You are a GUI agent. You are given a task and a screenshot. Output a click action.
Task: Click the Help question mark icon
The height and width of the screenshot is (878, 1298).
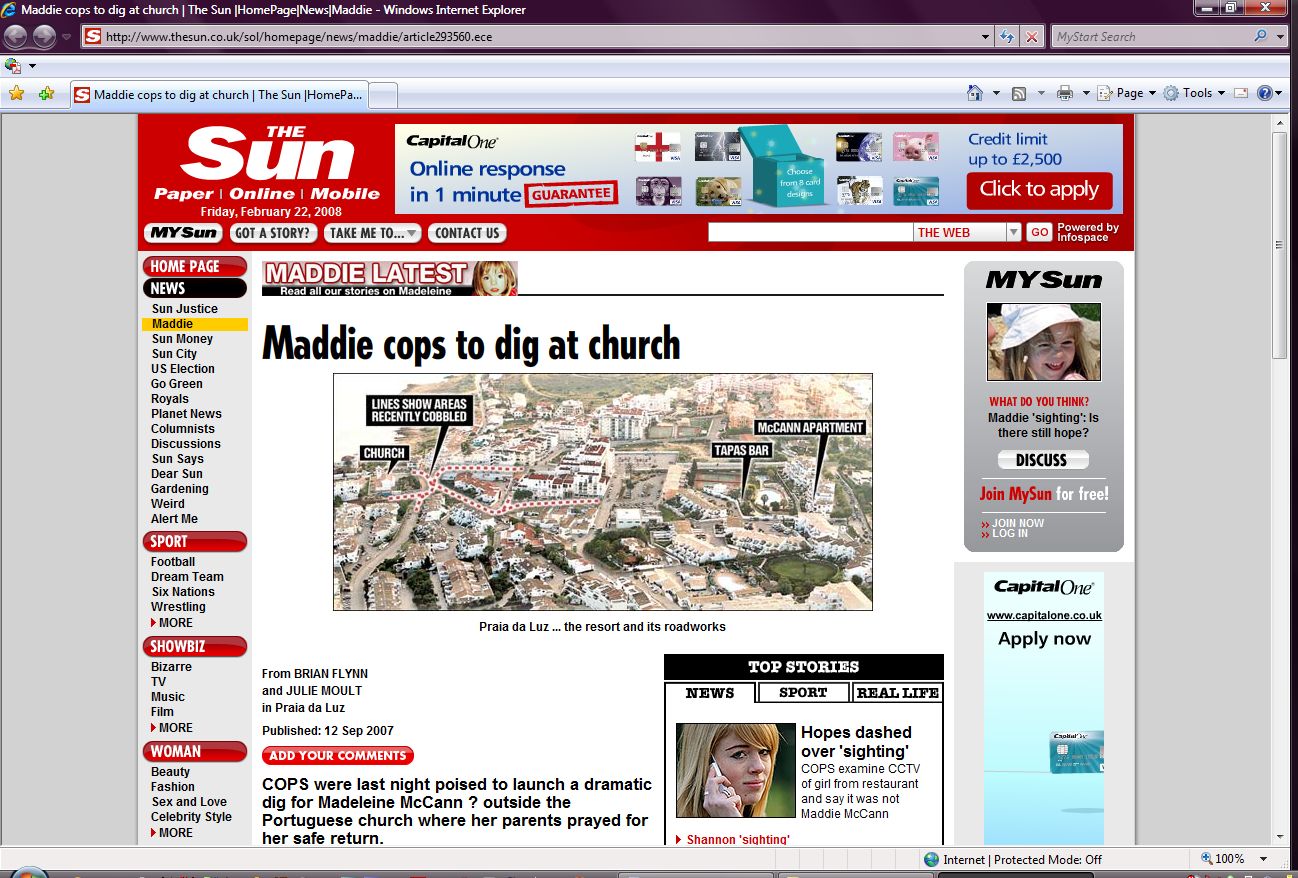(x=1265, y=93)
